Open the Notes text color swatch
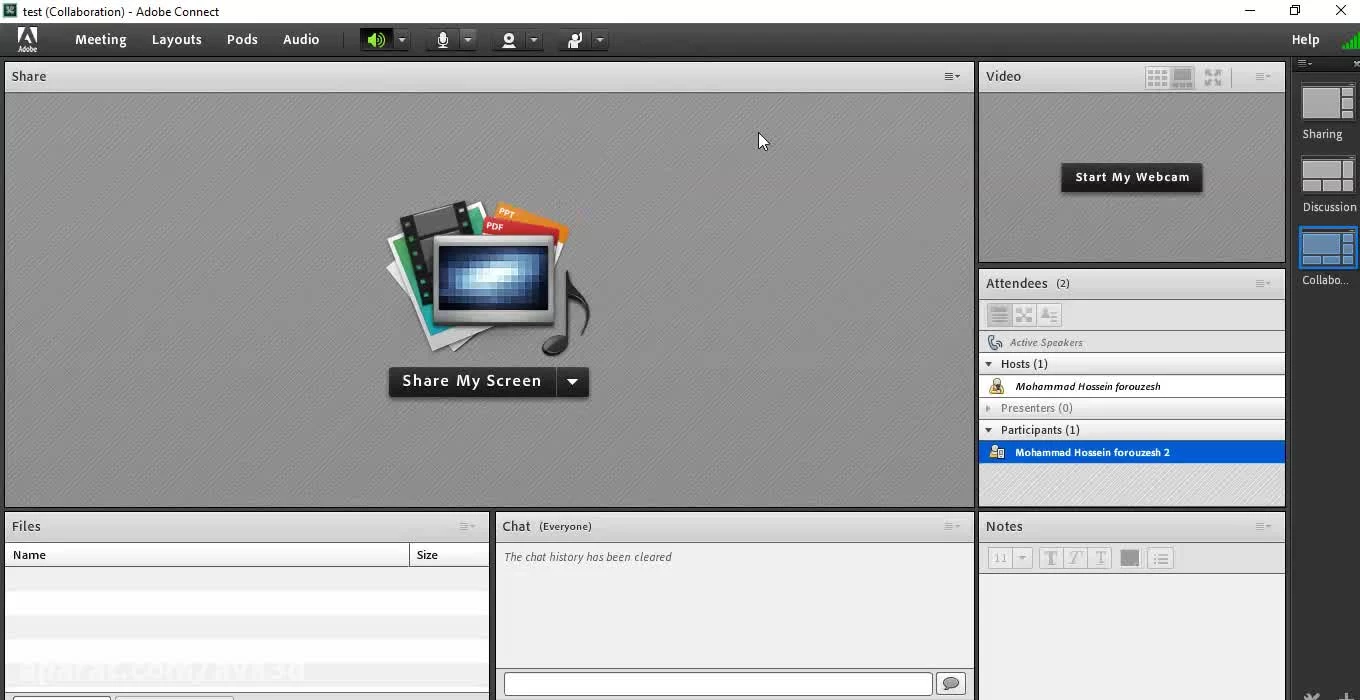The image size is (1360, 700). [x=1130, y=559]
